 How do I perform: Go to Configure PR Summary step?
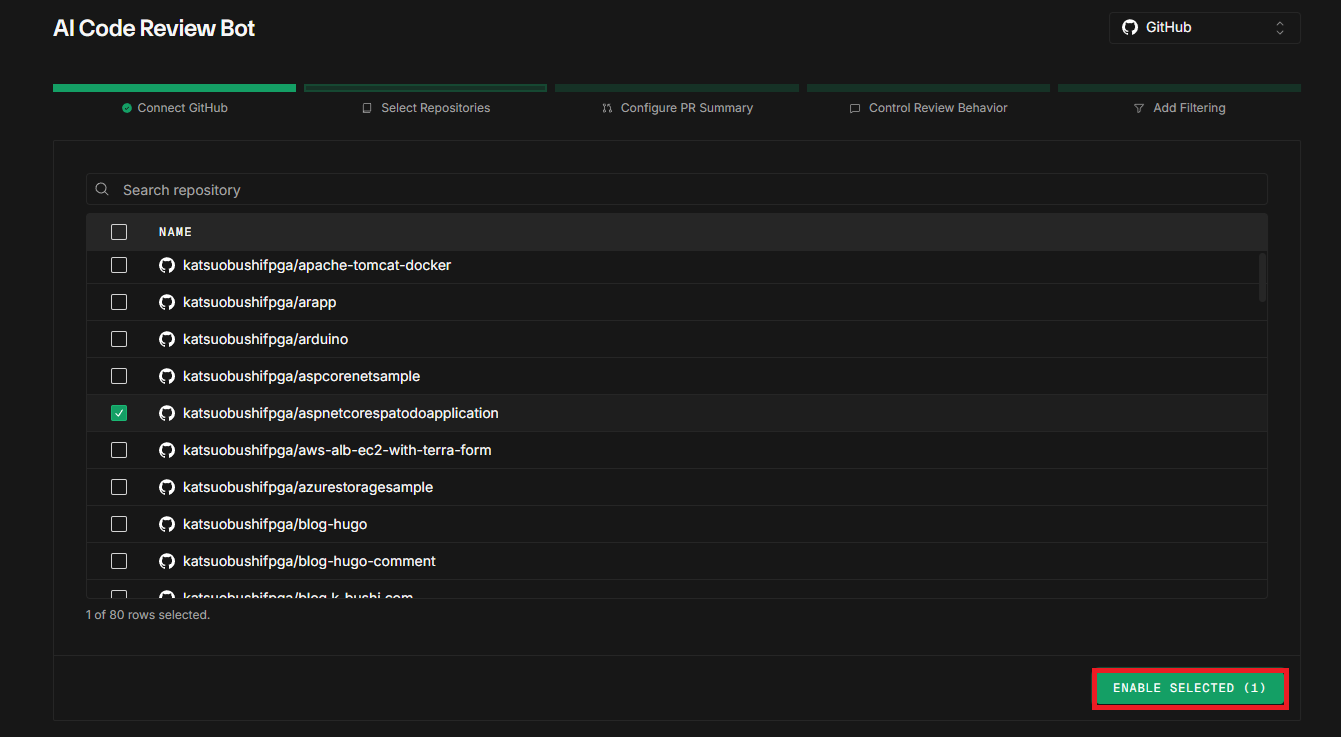[677, 108]
